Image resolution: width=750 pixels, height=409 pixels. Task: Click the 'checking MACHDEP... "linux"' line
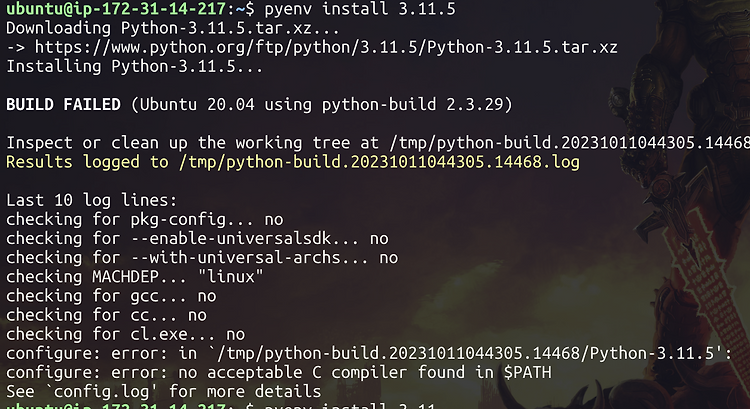pos(134,277)
